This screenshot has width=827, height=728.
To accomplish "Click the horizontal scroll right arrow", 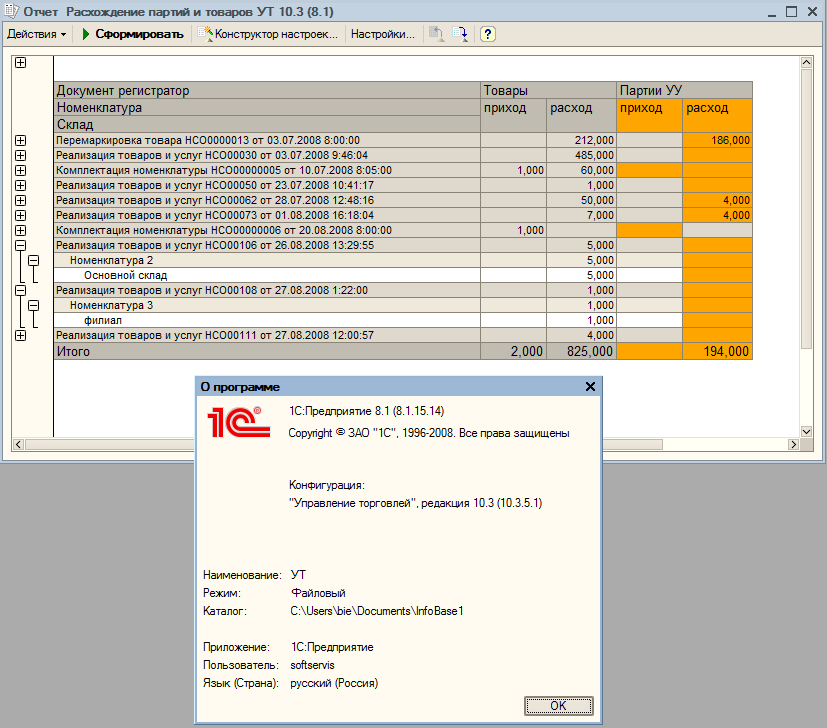I will point(794,445).
